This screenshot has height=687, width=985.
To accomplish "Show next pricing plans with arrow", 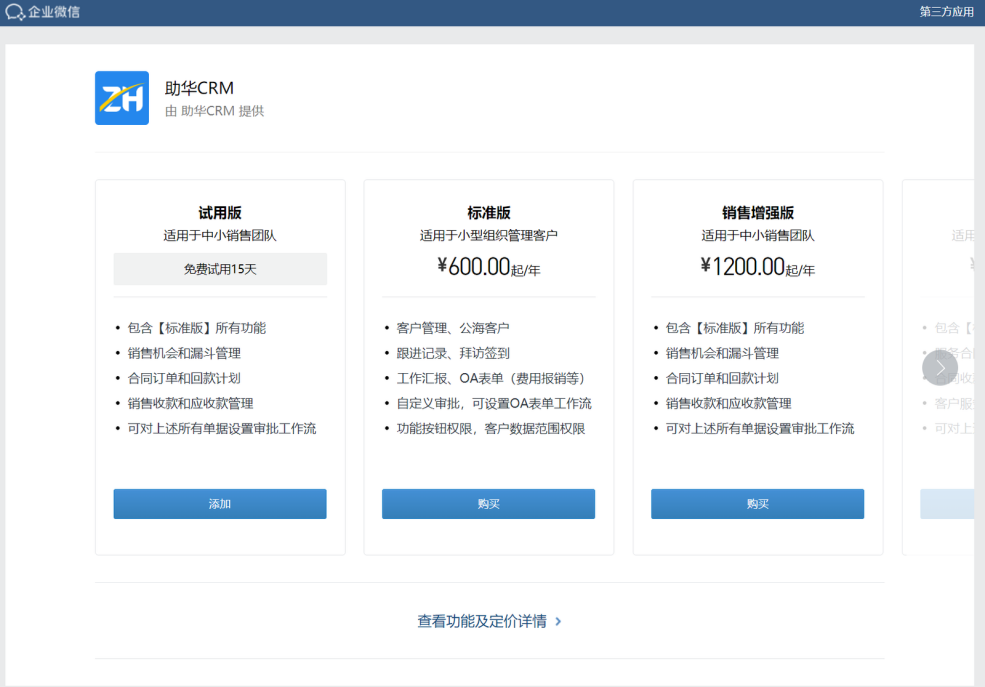I will point(940,367).
